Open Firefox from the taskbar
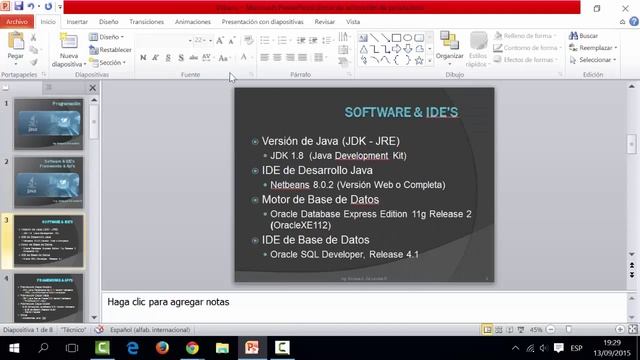 (x=162, y=348)
